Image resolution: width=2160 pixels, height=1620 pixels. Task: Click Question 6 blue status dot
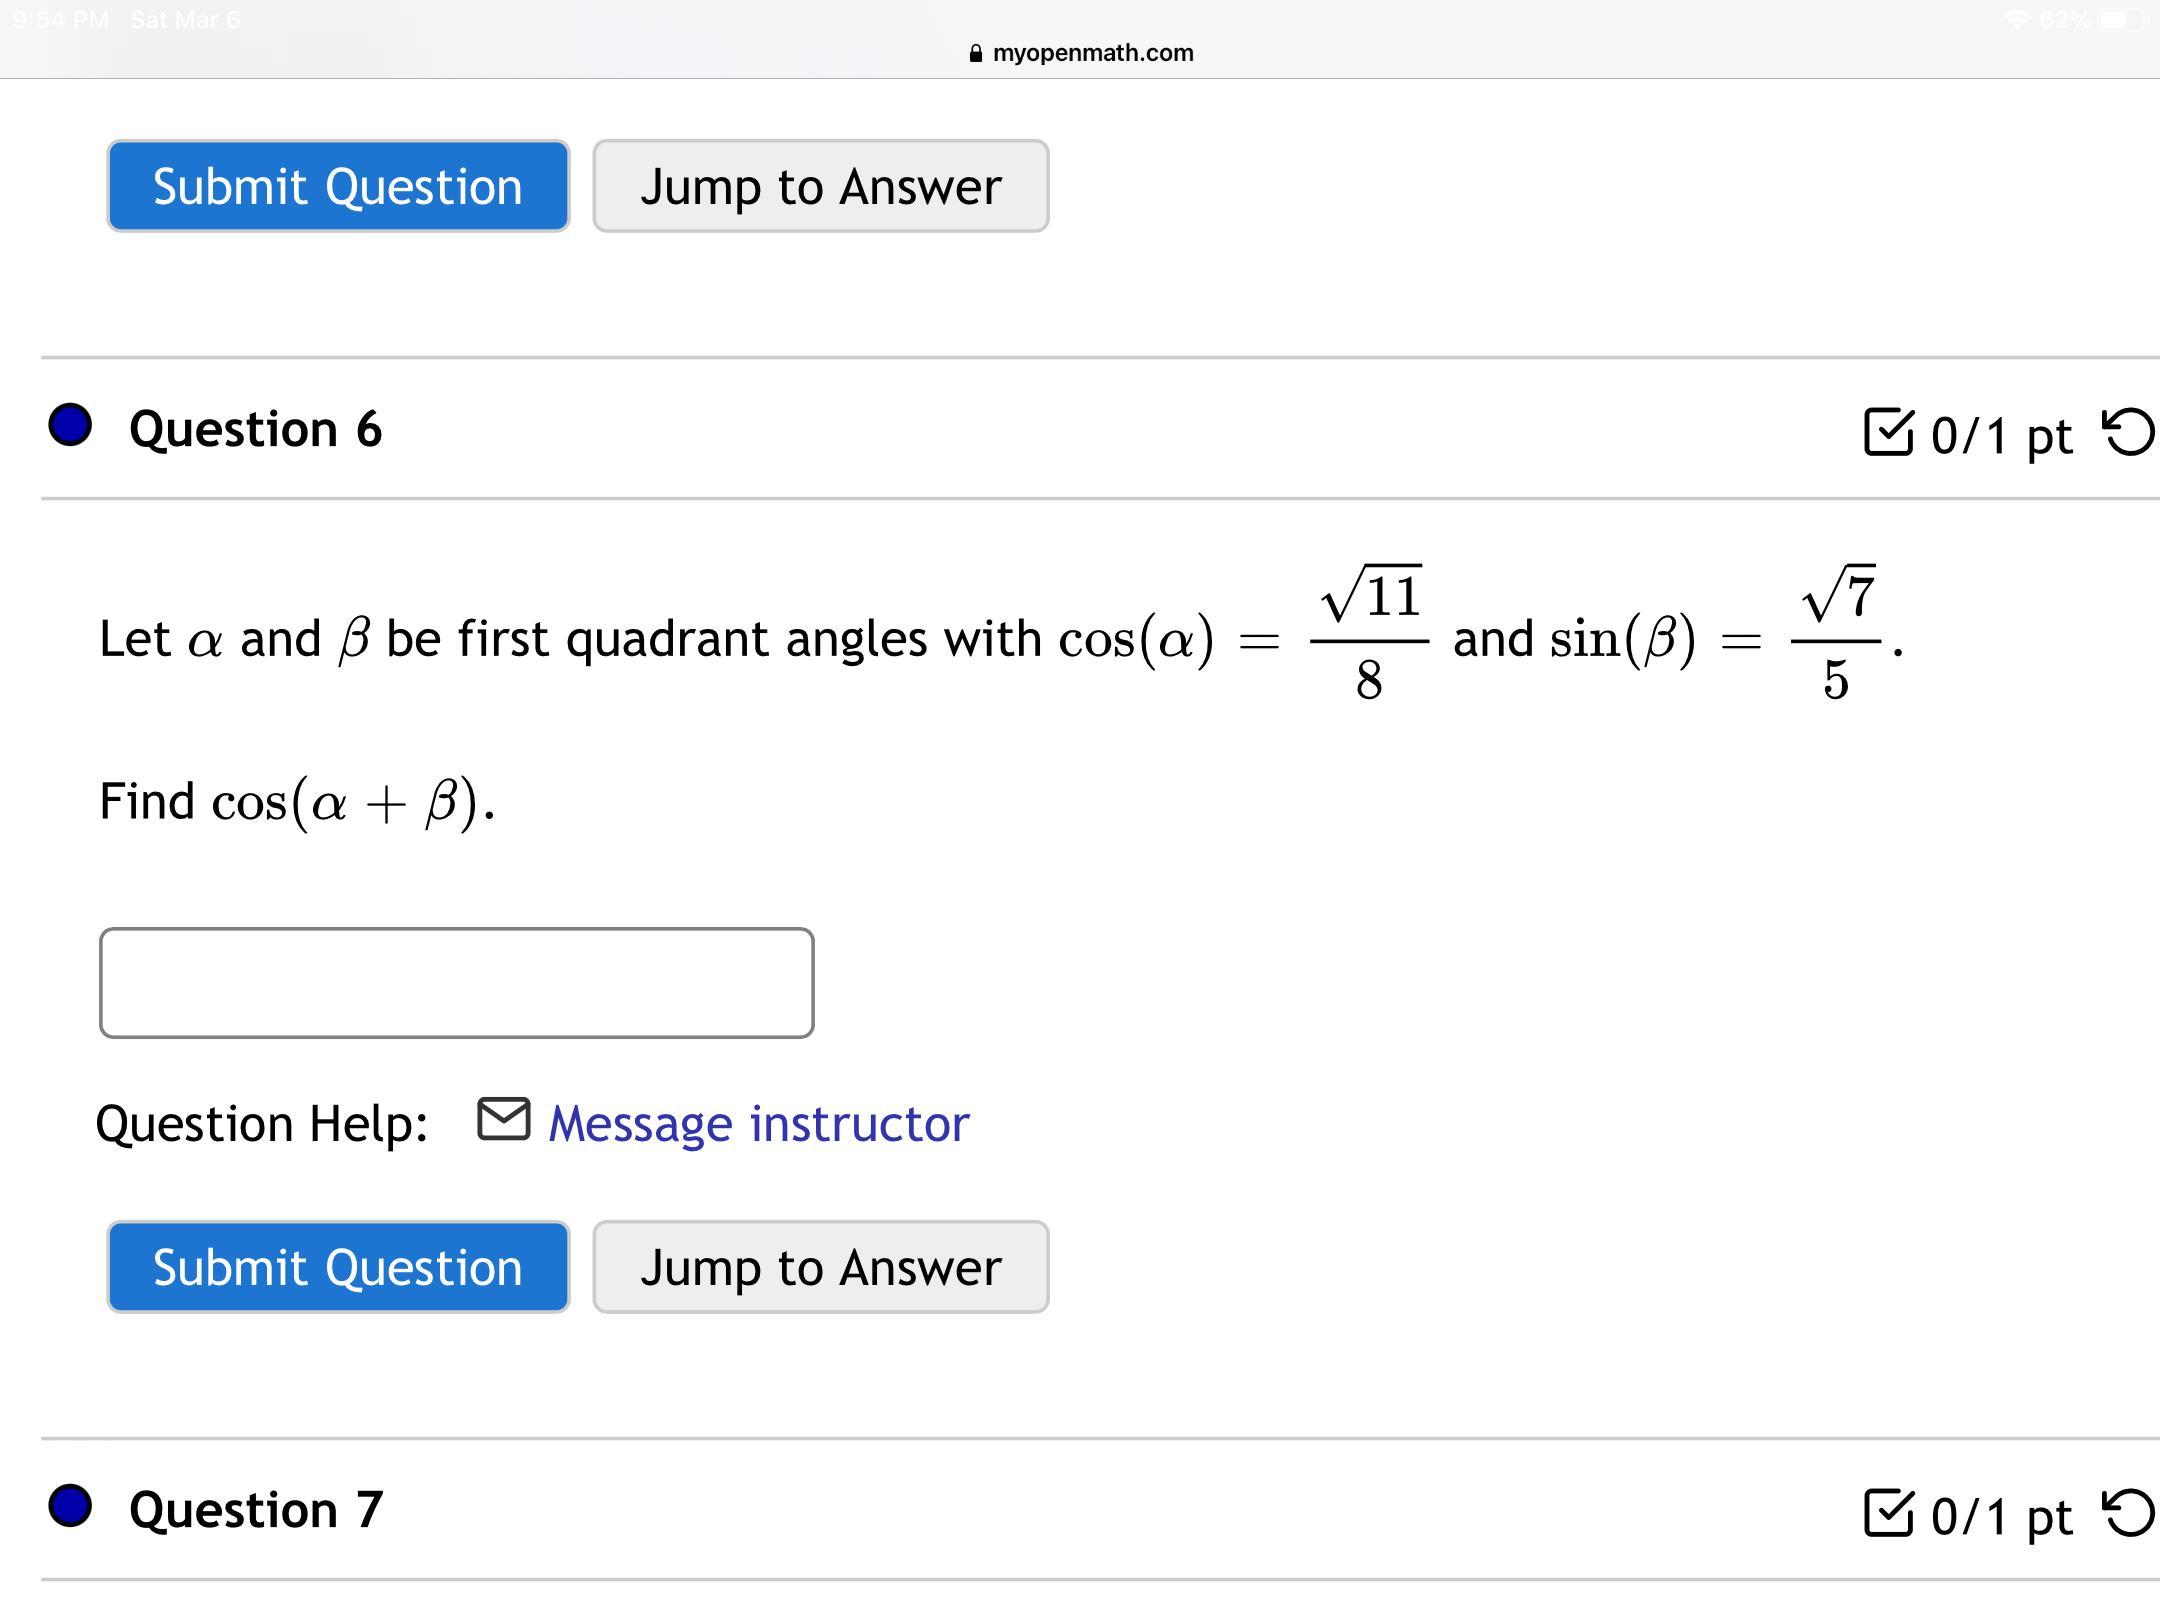click(70, 426)
